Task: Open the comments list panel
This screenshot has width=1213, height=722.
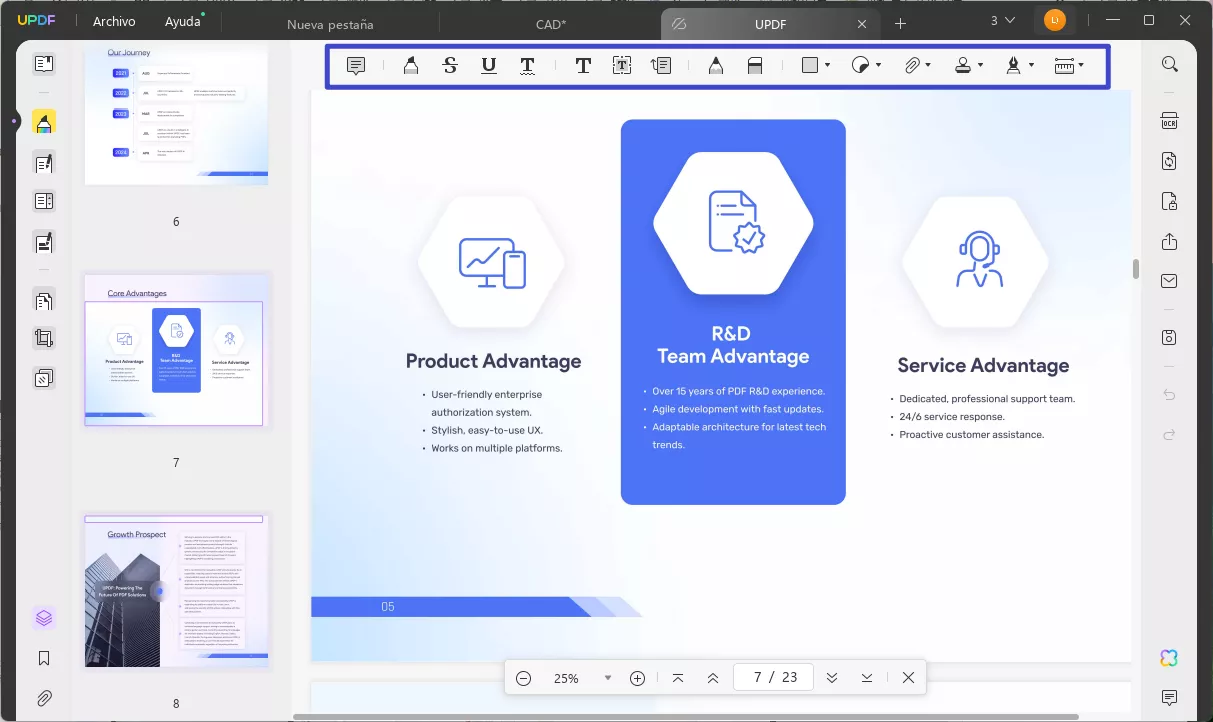Action: (x=1169, y=697)
